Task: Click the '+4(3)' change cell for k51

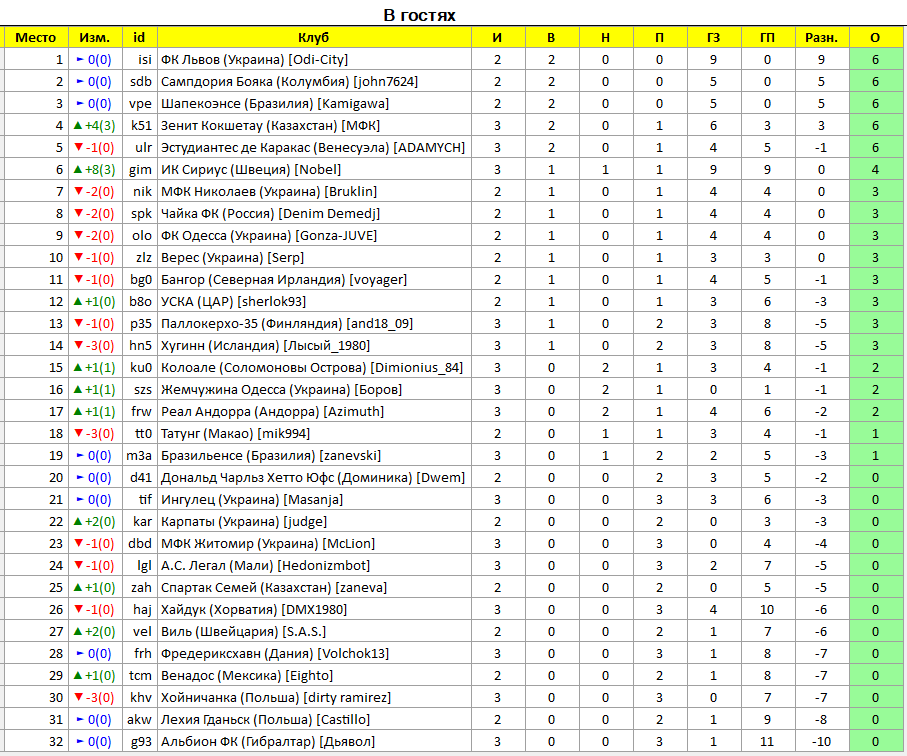Action: click(x=95, y=126)
